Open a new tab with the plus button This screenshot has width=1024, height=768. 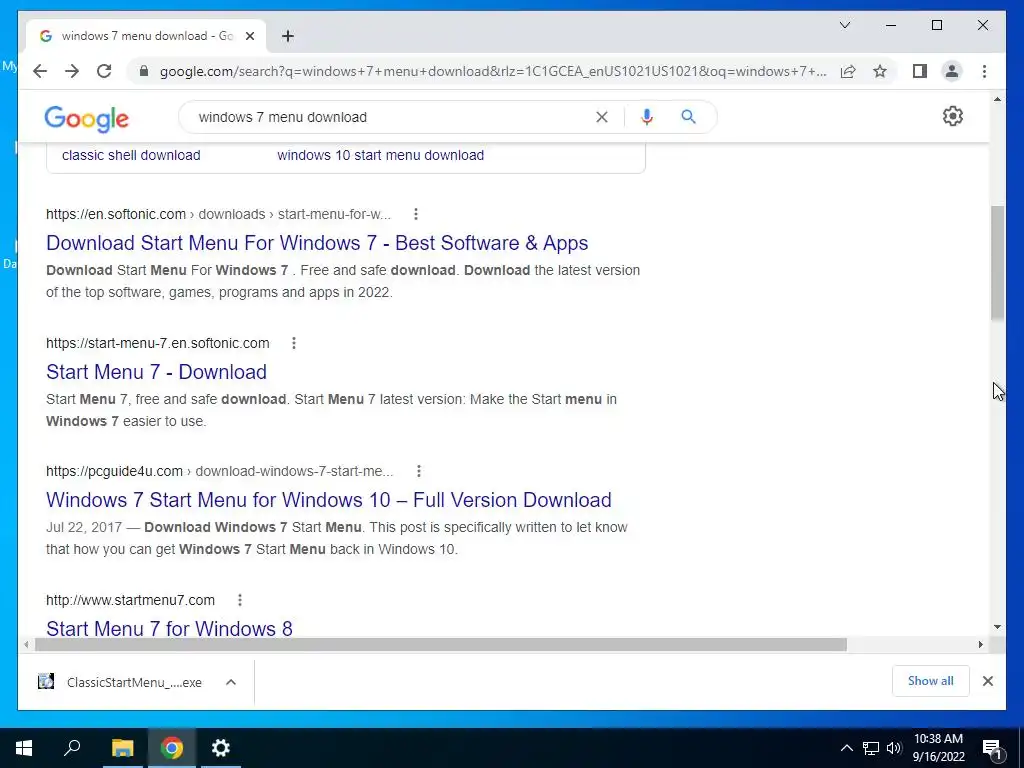tap(287, 36)
